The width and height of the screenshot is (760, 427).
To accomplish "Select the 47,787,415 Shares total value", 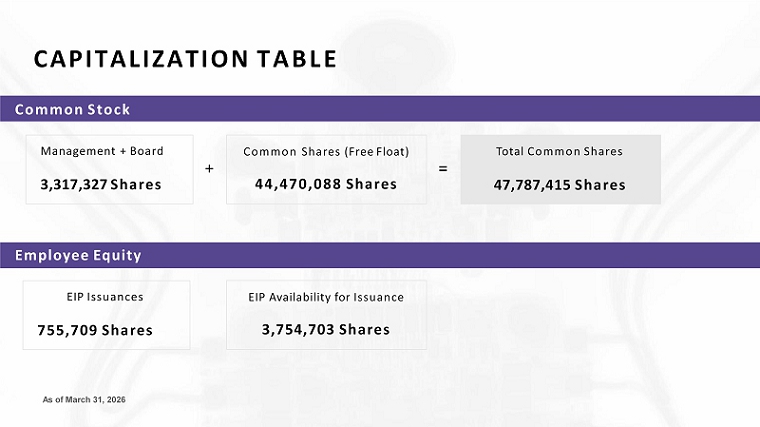I will (x=559, y=185).
